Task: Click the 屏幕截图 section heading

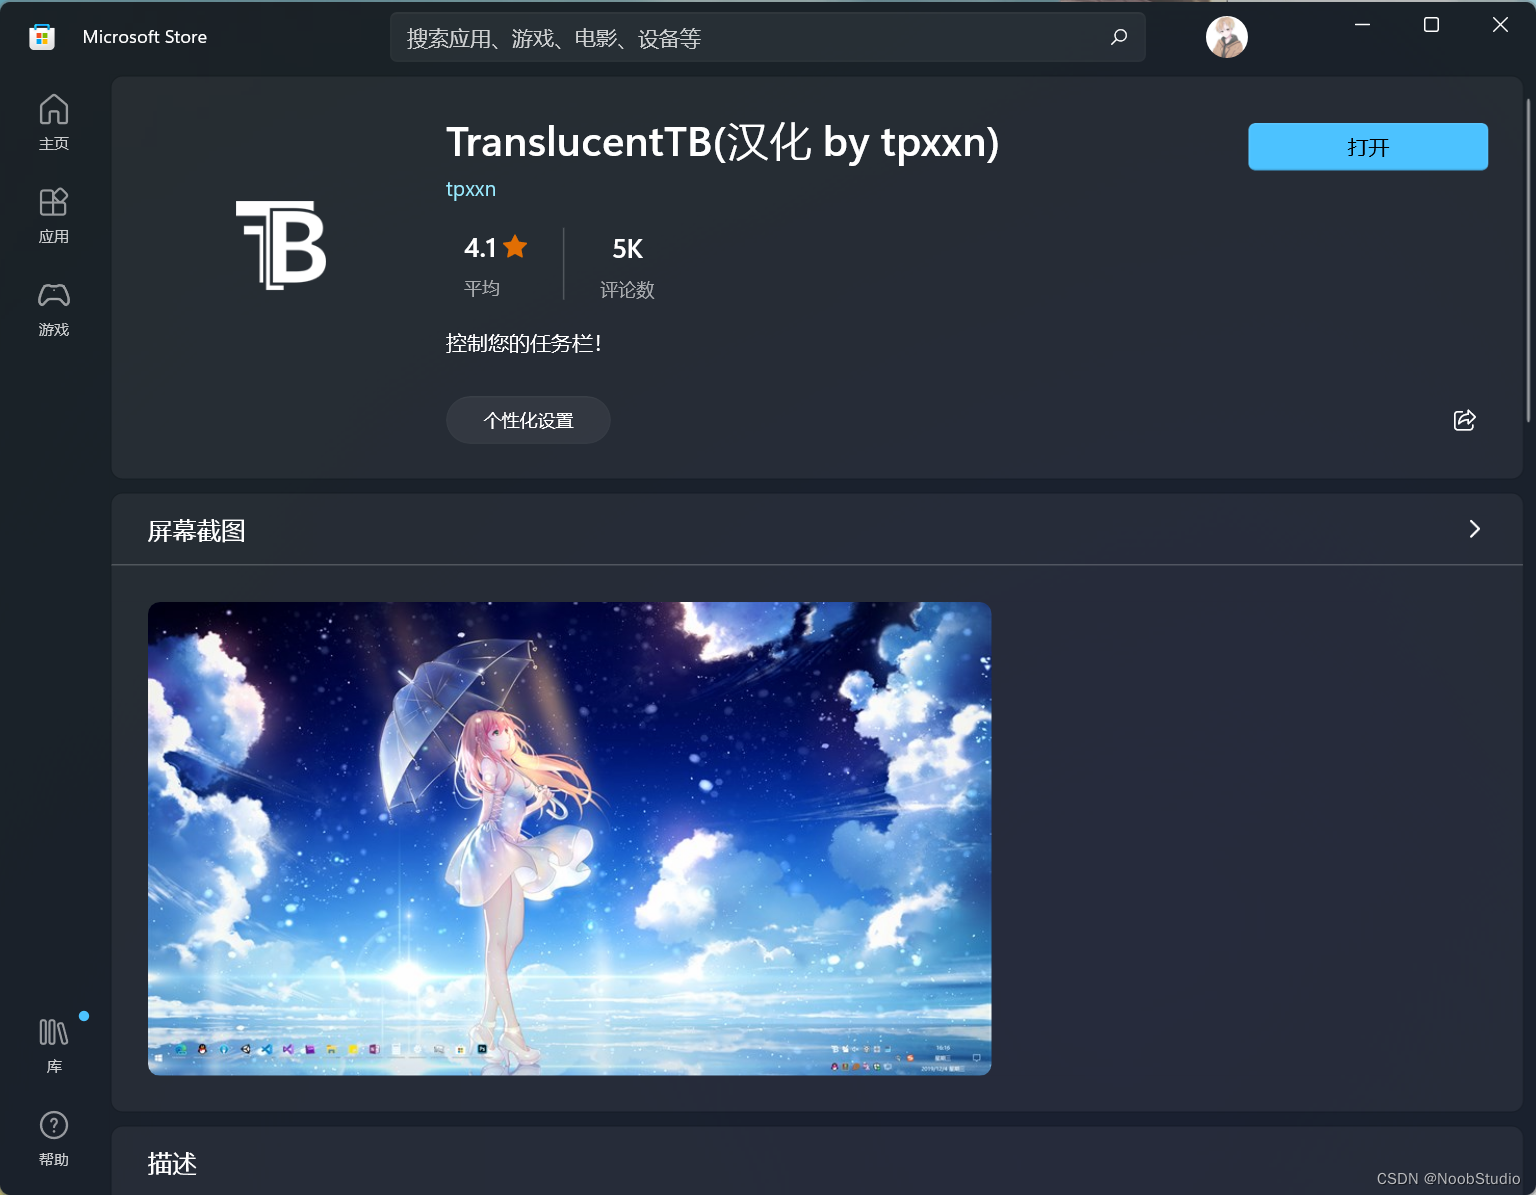Action: point(197,531)
